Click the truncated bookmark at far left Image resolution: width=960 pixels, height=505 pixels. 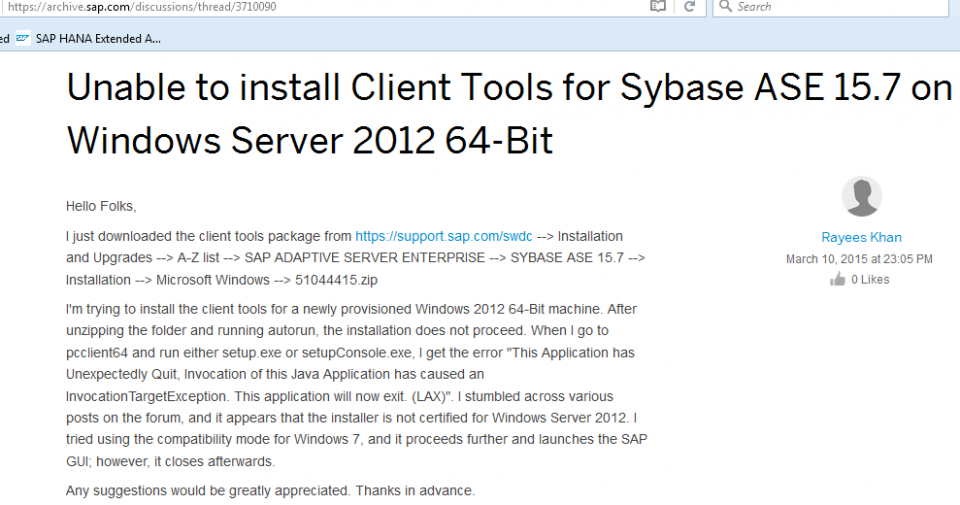4,39
